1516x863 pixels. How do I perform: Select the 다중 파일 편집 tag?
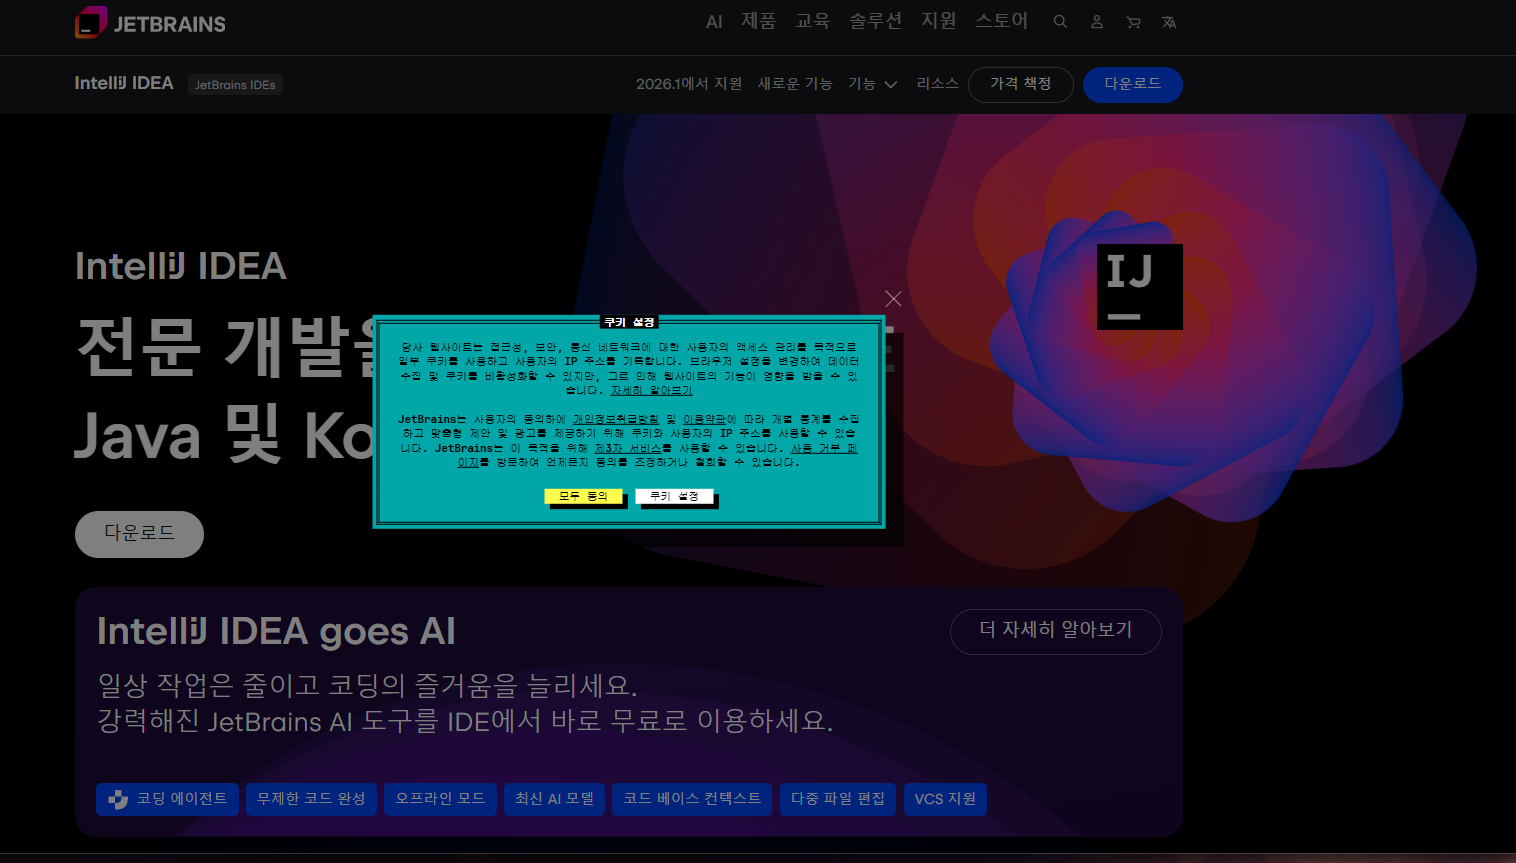tap(838, 799)
